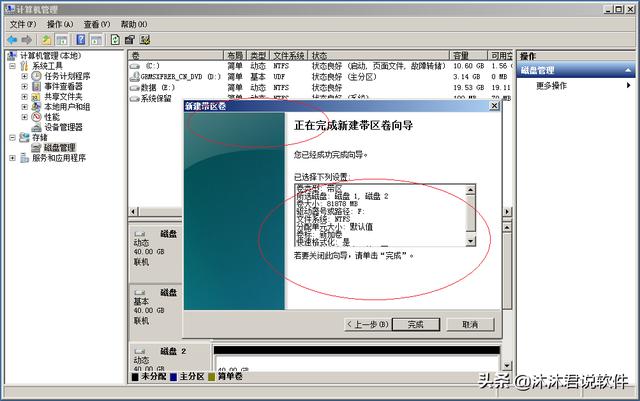This screenshot has height=401, width=640.
Task: Select 服务和应用程序 node
Action: [59, 158]
